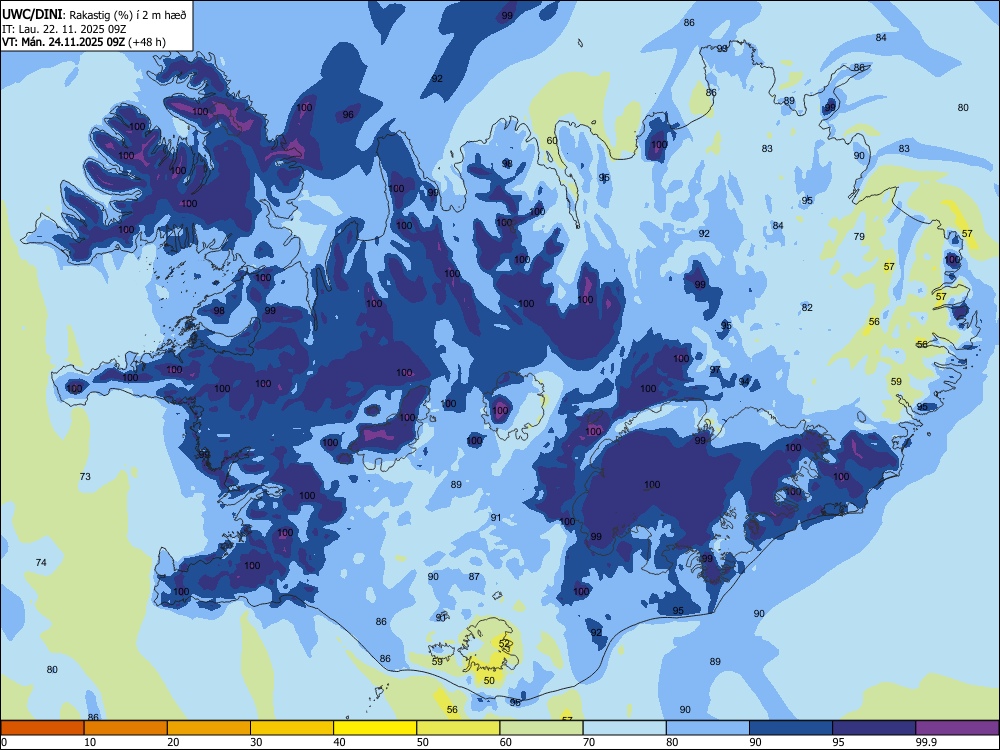Click the '94' humidity value on the map
This screenshot has height=750, width=1000.
tap(745, 381)
